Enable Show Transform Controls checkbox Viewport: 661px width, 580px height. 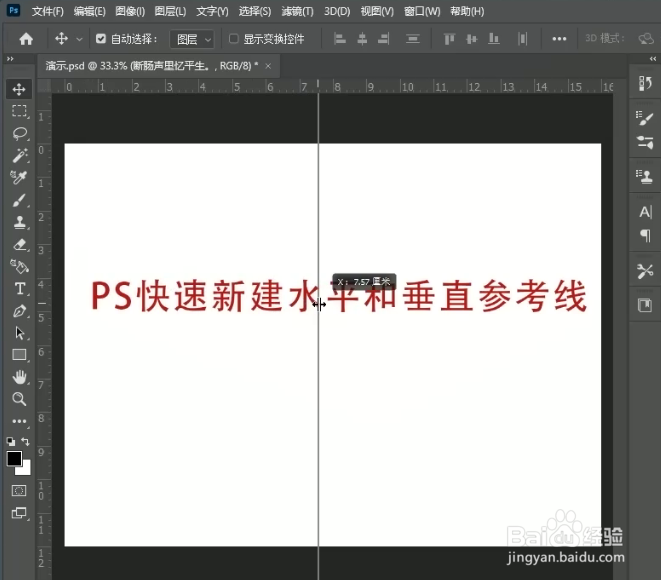(233, 39)
